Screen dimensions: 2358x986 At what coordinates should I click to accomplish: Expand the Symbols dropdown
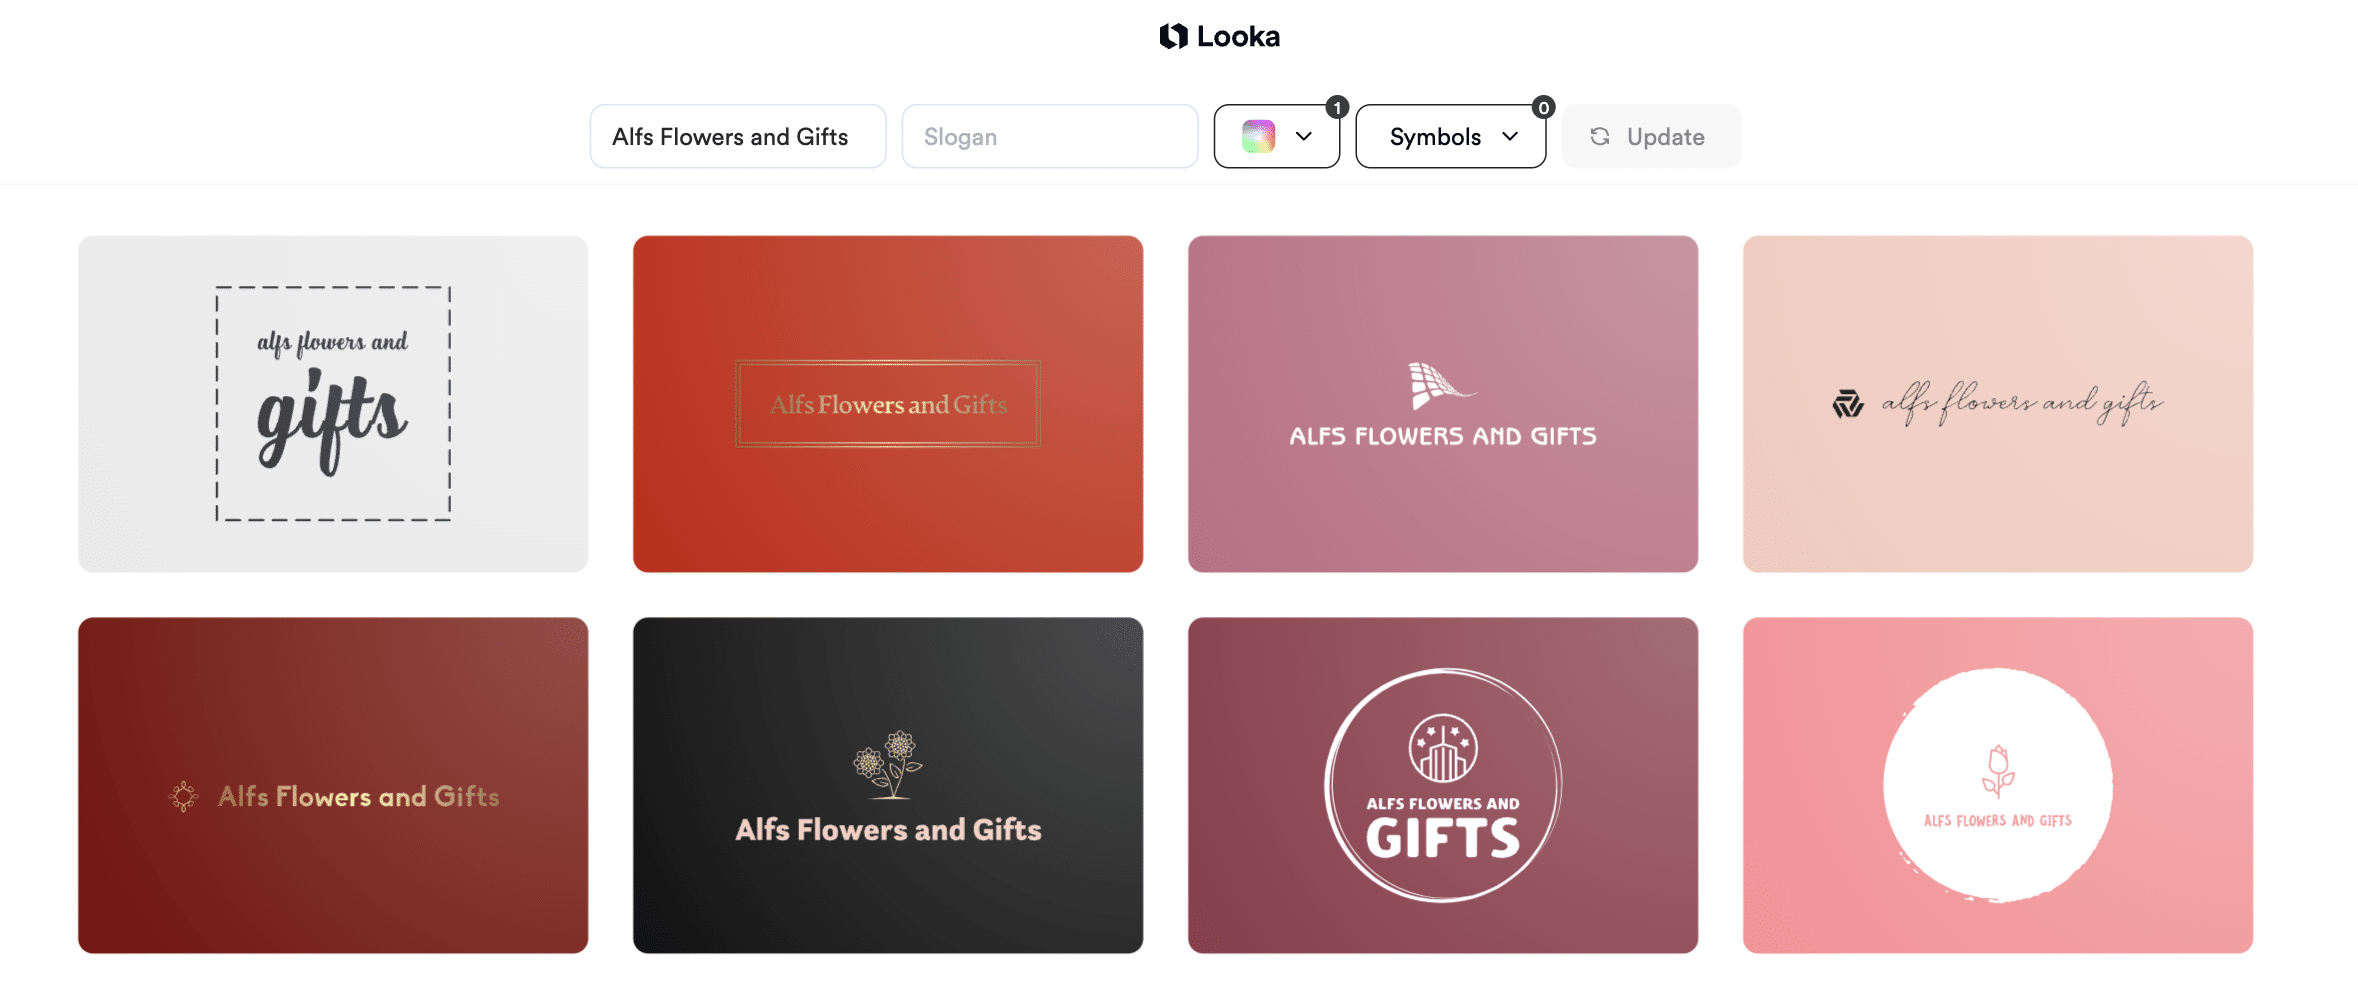pos(1451,137)
